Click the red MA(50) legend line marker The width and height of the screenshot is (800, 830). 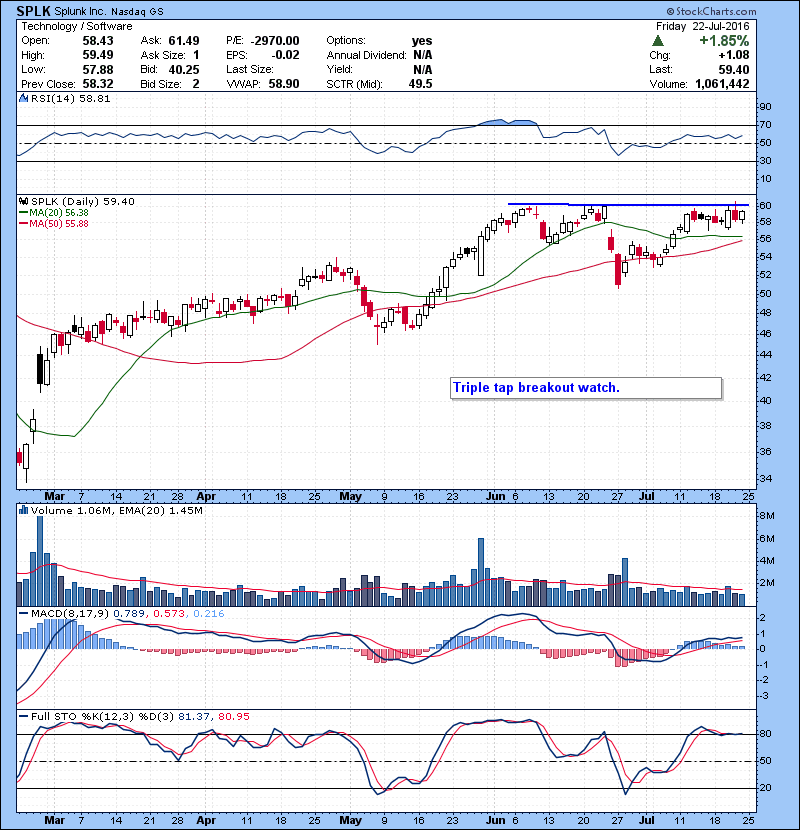[23, 223]
